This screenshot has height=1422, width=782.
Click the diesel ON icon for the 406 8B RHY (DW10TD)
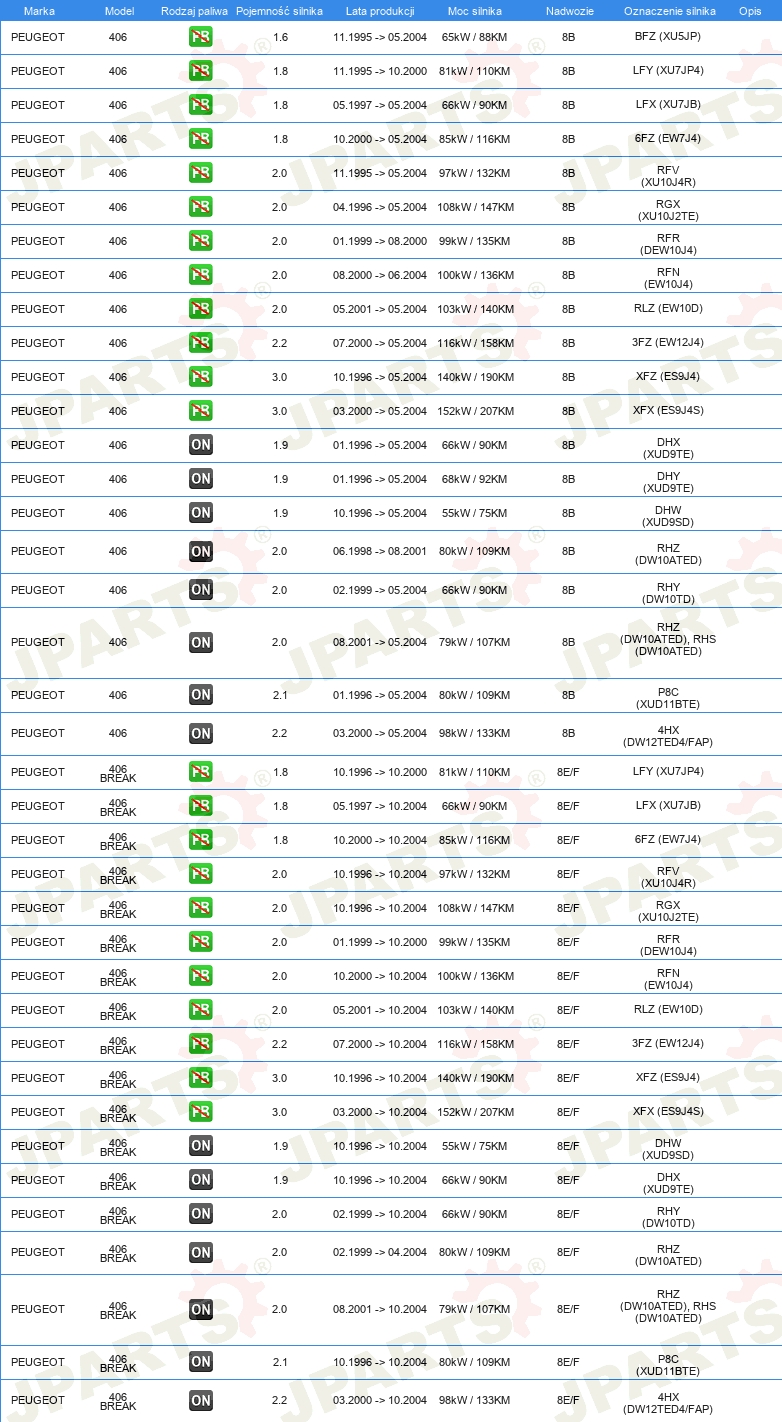click(201, 590)
